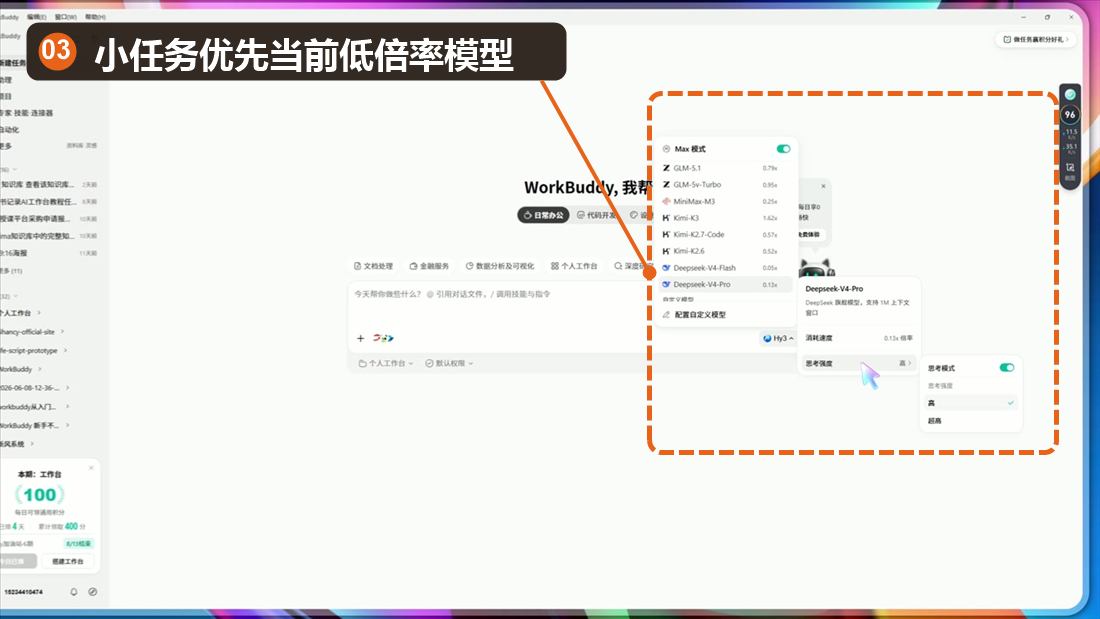This screenshot has height=619, width=1100.
Task: Open the 默认权限 dropdown
Action: tap(449, 364)
